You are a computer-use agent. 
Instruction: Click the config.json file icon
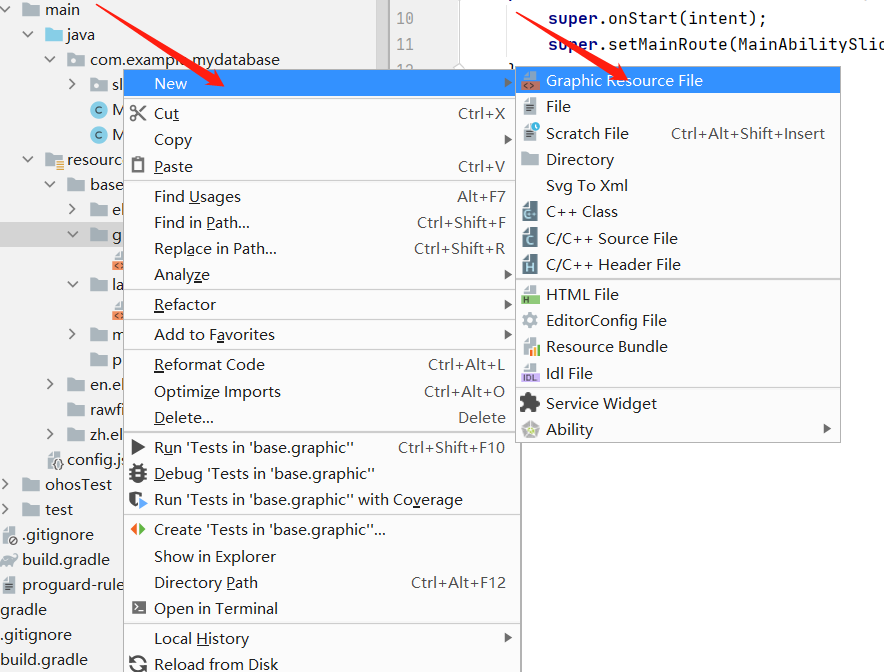point(55,461)
